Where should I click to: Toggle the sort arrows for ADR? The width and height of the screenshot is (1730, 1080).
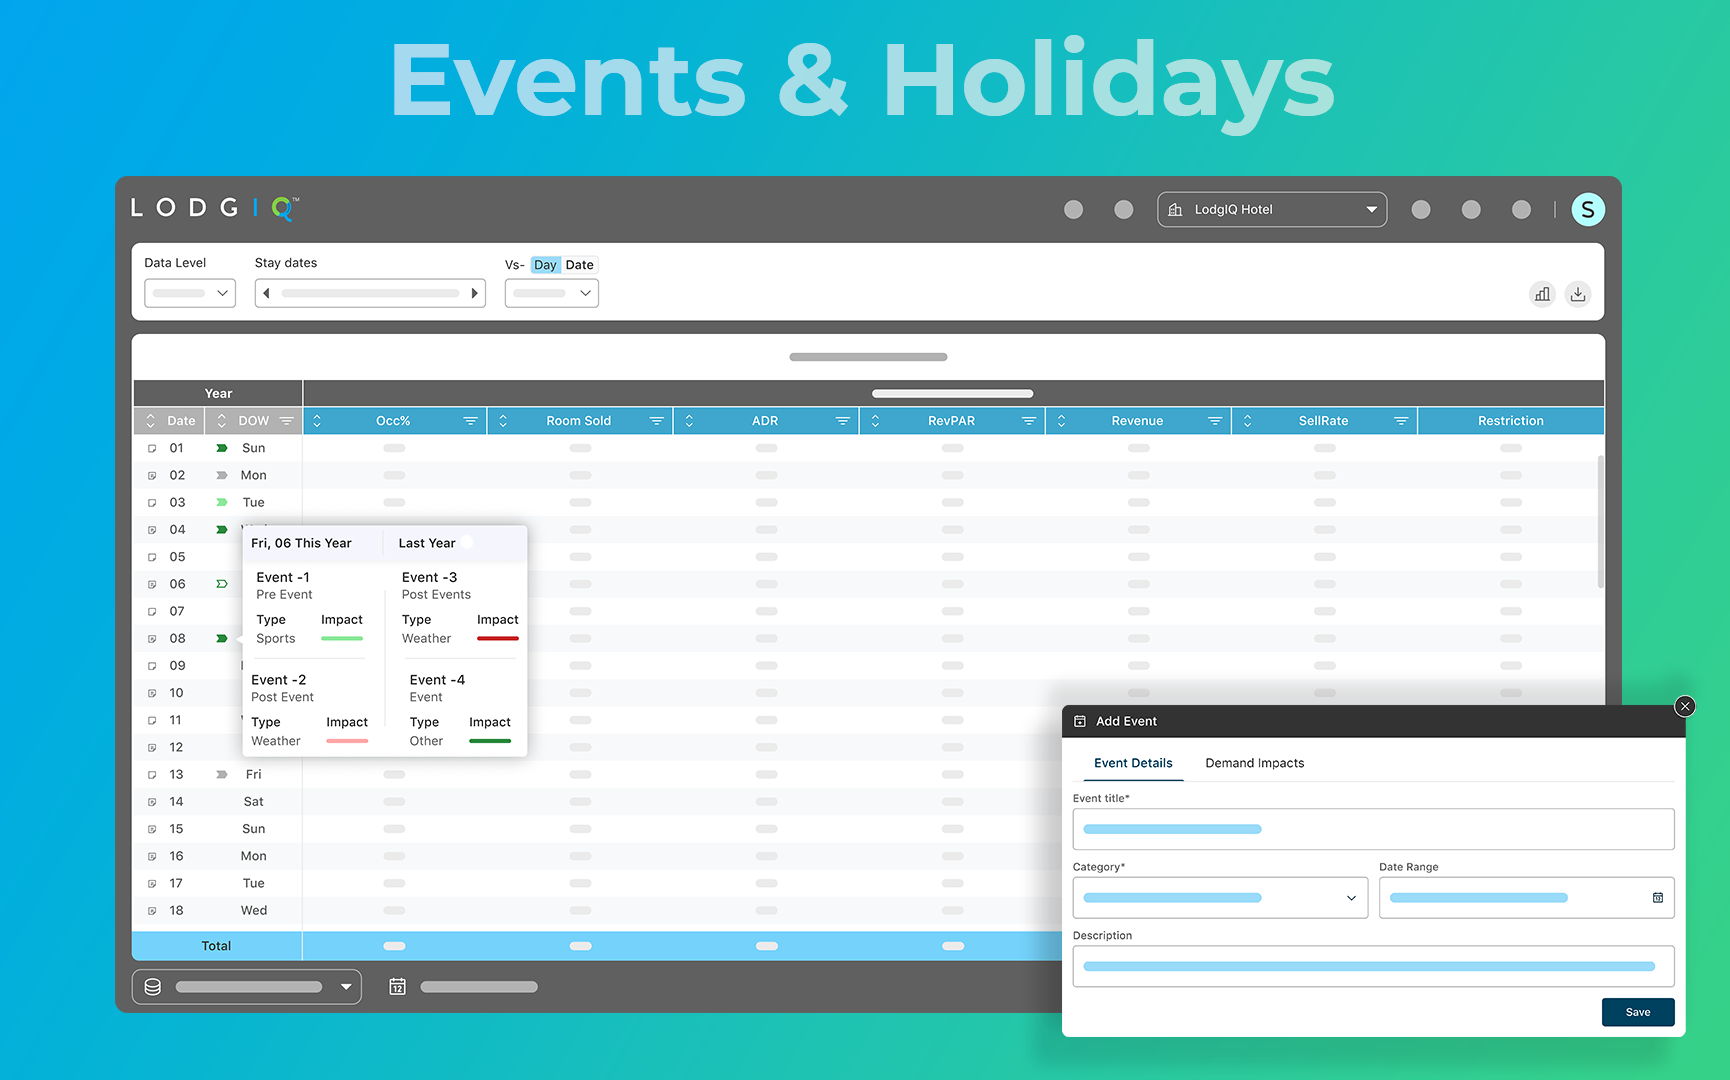pos(689,421)
